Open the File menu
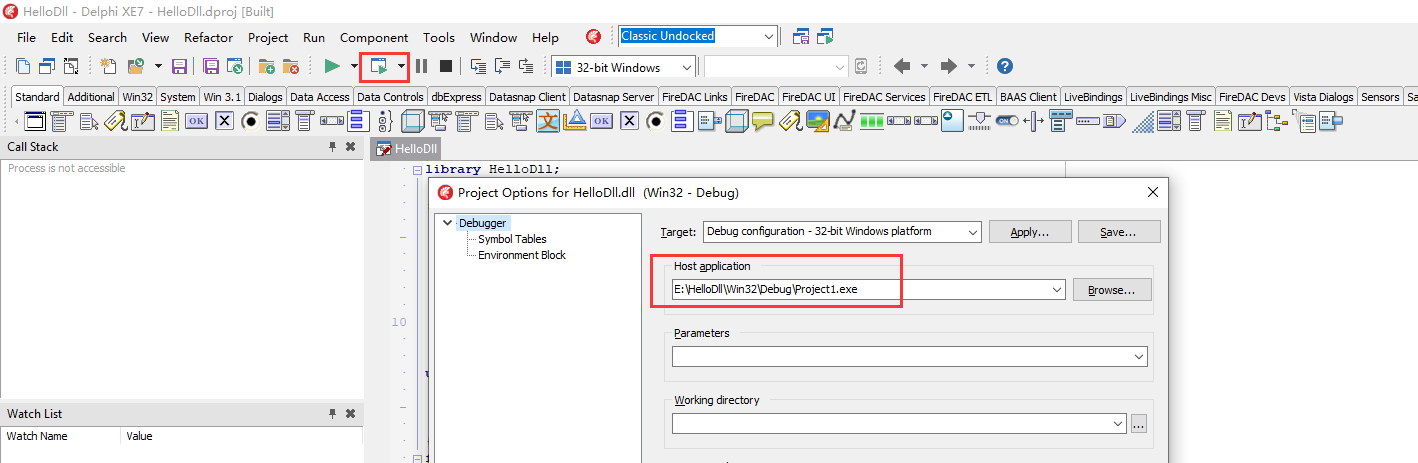 26,38
